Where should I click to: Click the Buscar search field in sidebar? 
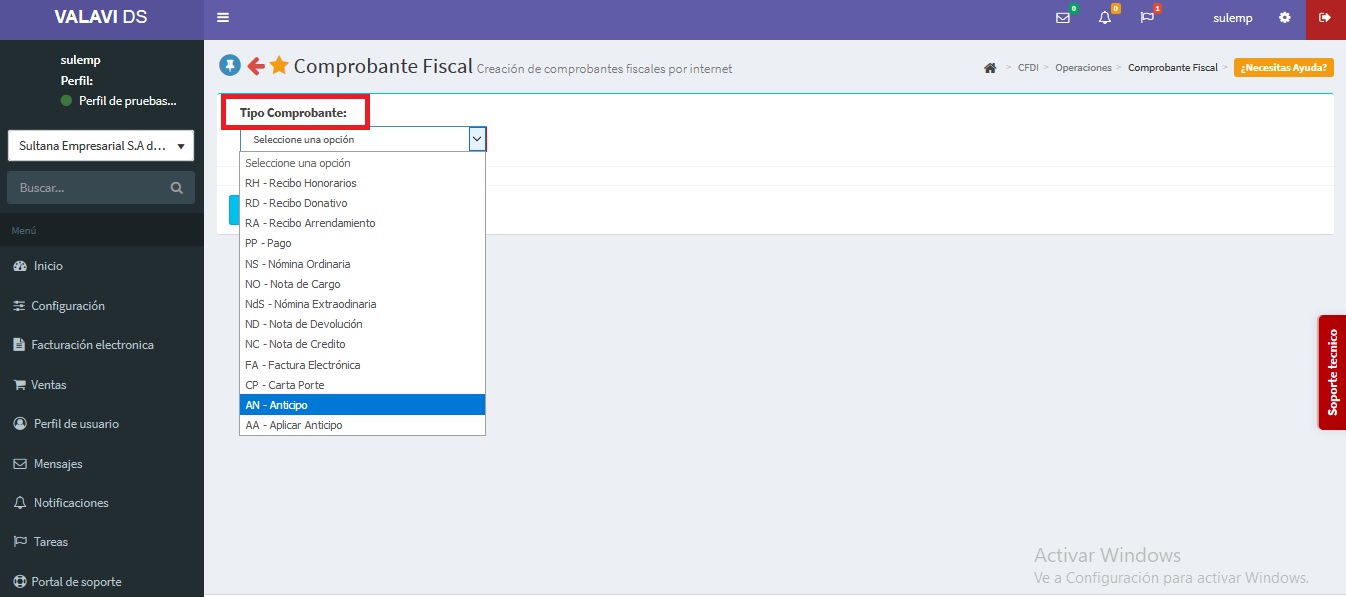click(90, 187)
